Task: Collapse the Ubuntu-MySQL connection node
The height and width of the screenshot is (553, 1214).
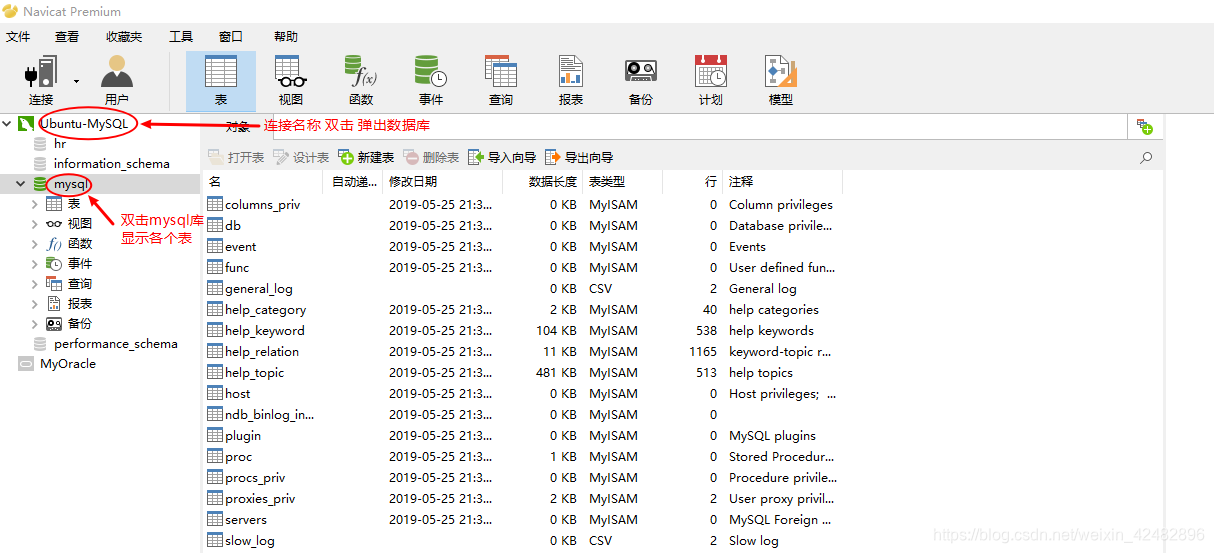Action: click(x=8, y=124)
